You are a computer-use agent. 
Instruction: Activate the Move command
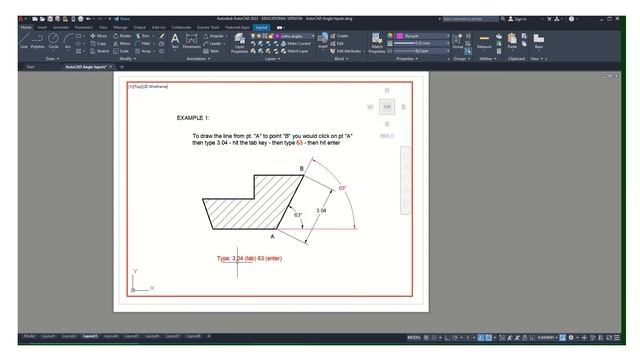pos(98,36)
